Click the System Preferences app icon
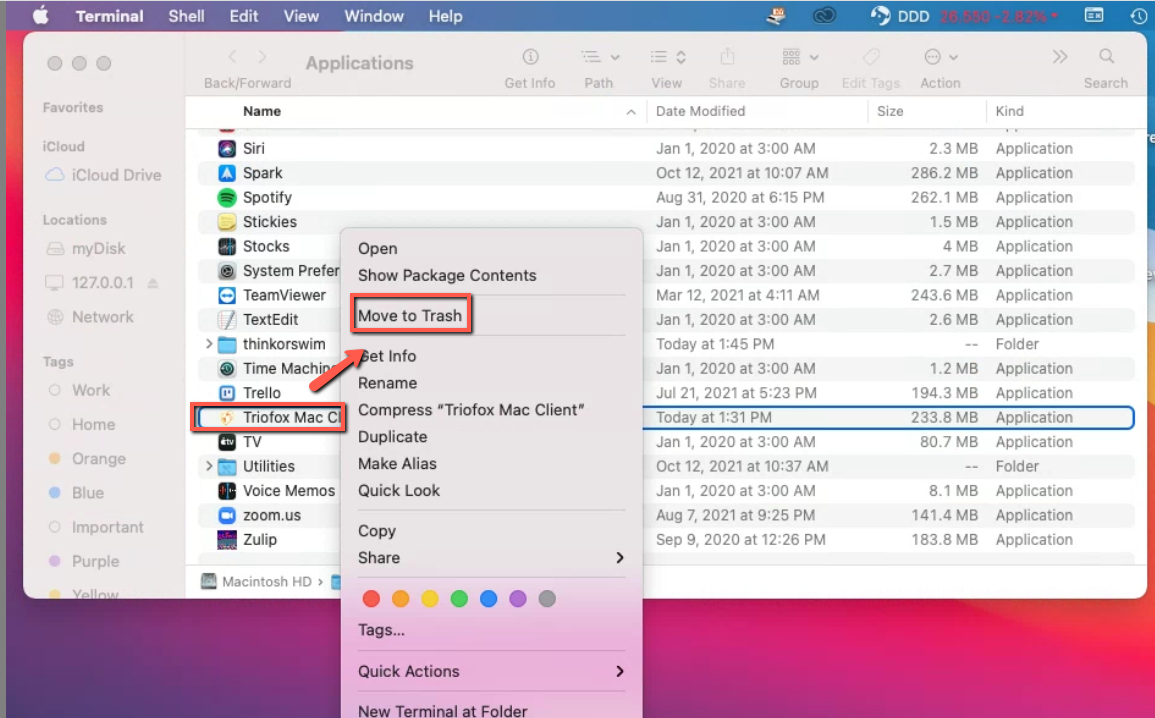 click(x=227, y=271)
